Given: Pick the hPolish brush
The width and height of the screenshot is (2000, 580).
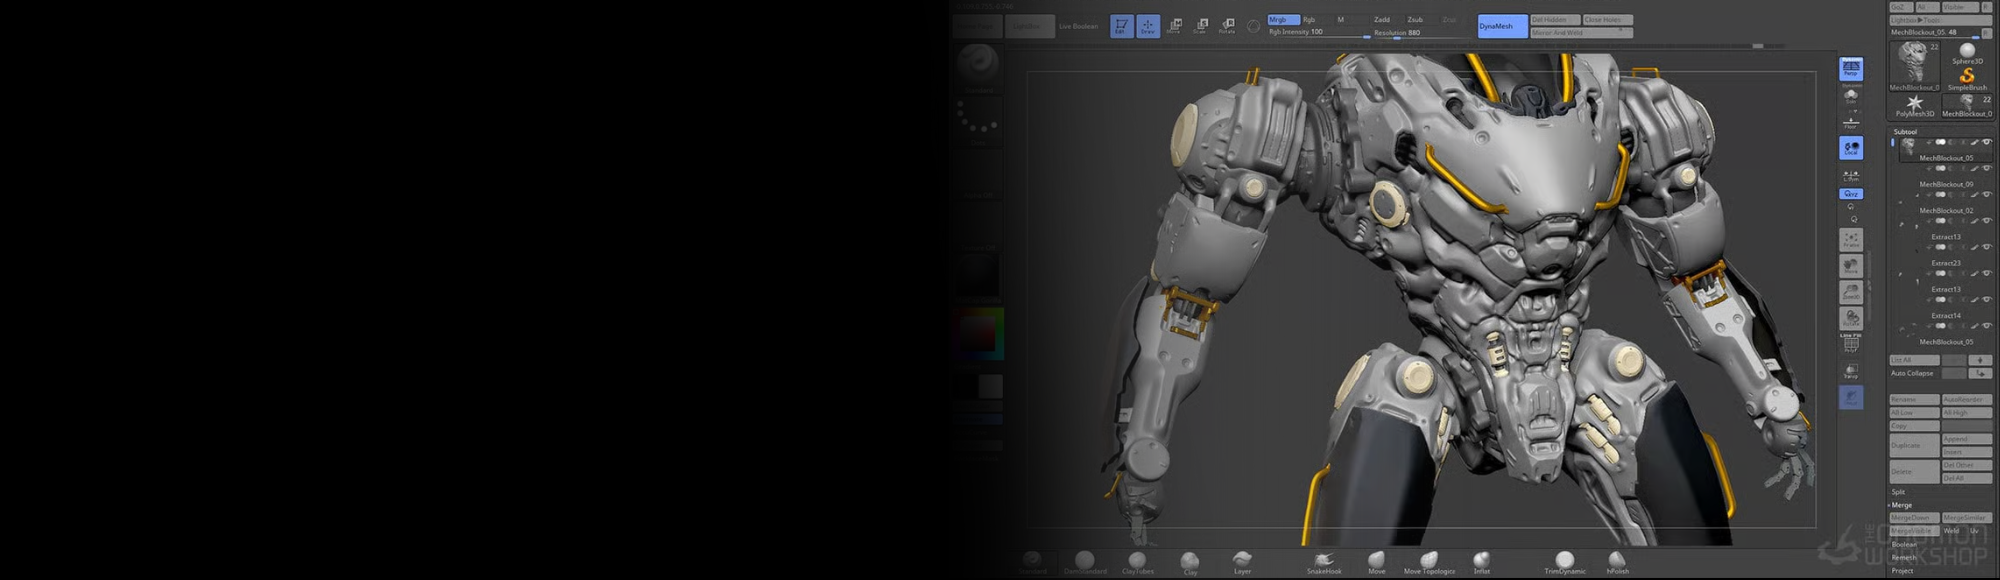Looking at the screenshot, I should point(1617,562).
